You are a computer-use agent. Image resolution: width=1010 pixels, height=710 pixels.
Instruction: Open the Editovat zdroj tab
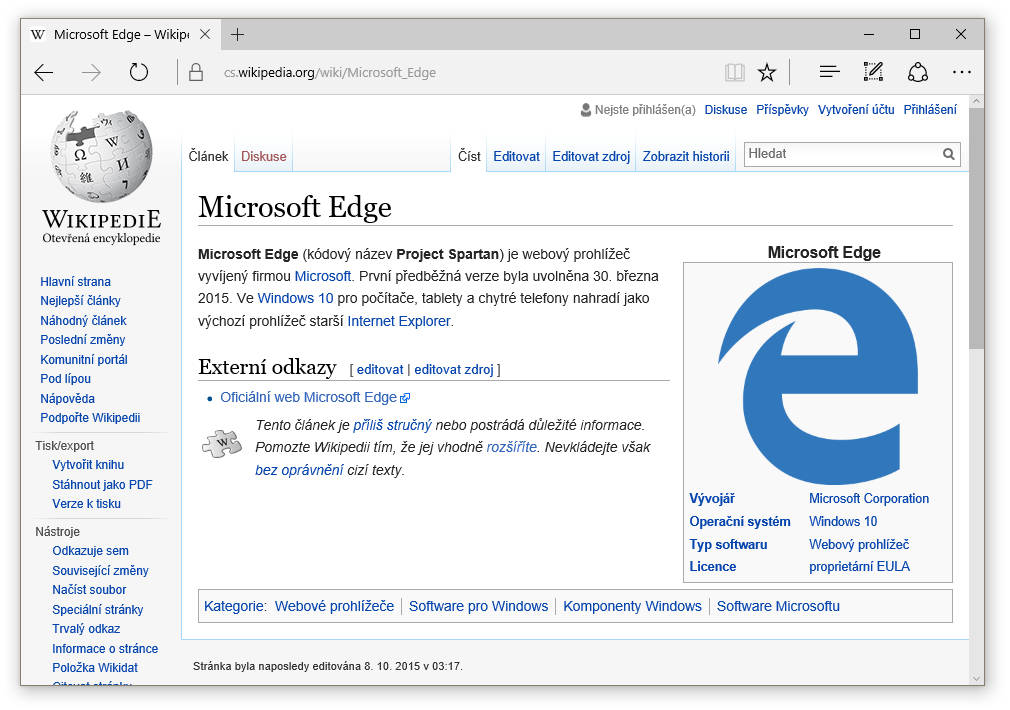(591, 156)
